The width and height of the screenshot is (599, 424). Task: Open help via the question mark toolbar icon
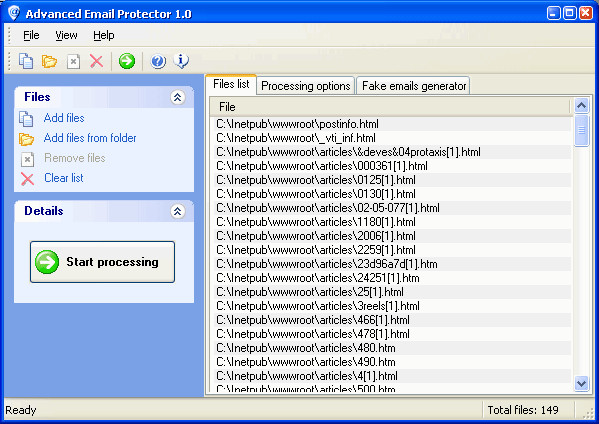click(x=158, y=61)
